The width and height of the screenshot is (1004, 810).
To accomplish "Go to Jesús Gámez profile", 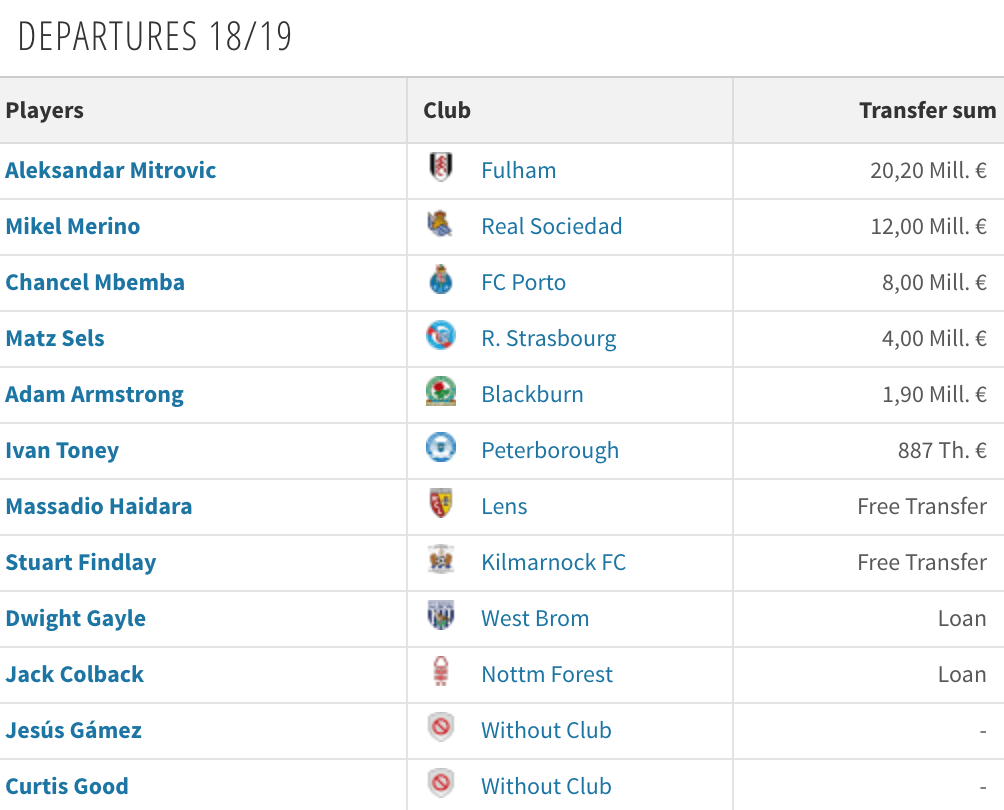I will tap(74, 730).
